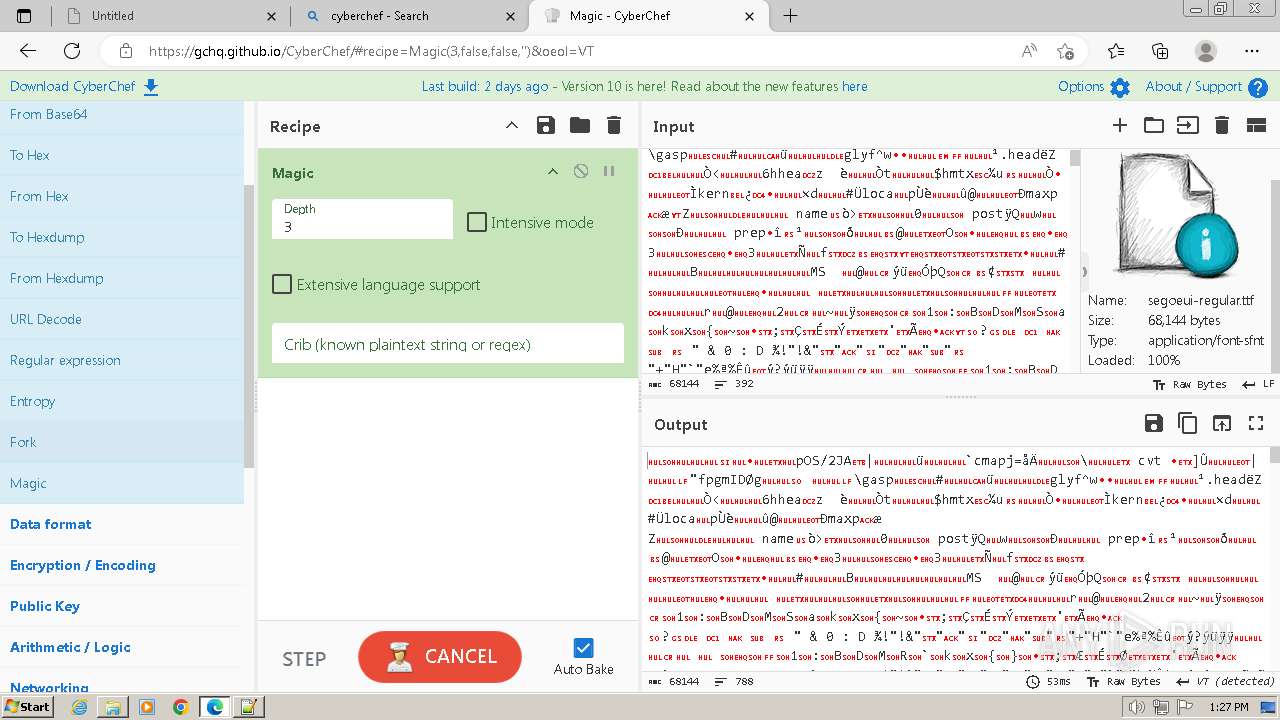Add a new input tab
This screenshot has height=720, width=1280.
(x=1120, y=125)
